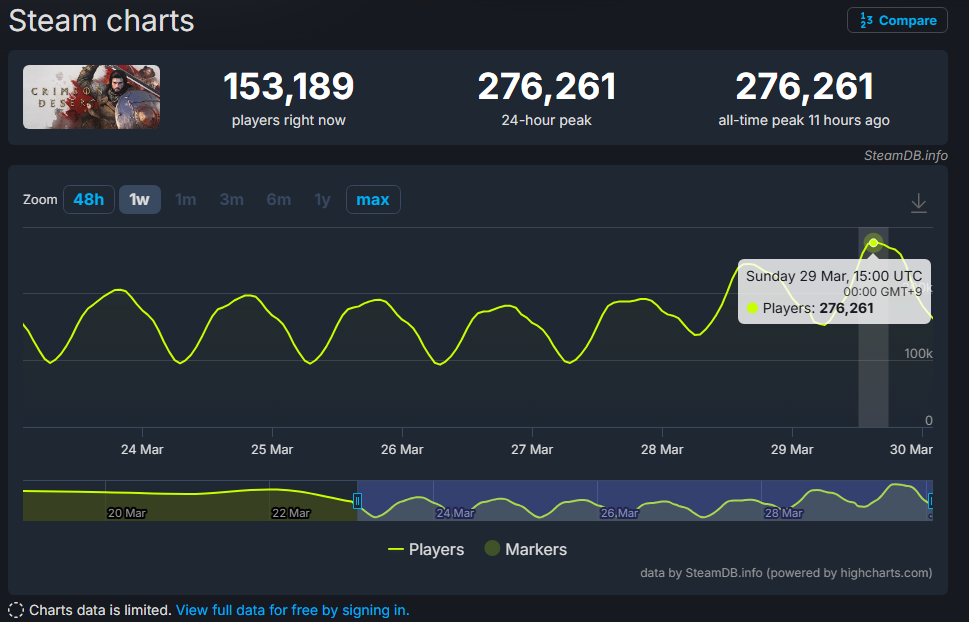969x622 pixels.
Task: Choose the 1y zoom option
Action: pyautogui.click(x=322, y=200)
